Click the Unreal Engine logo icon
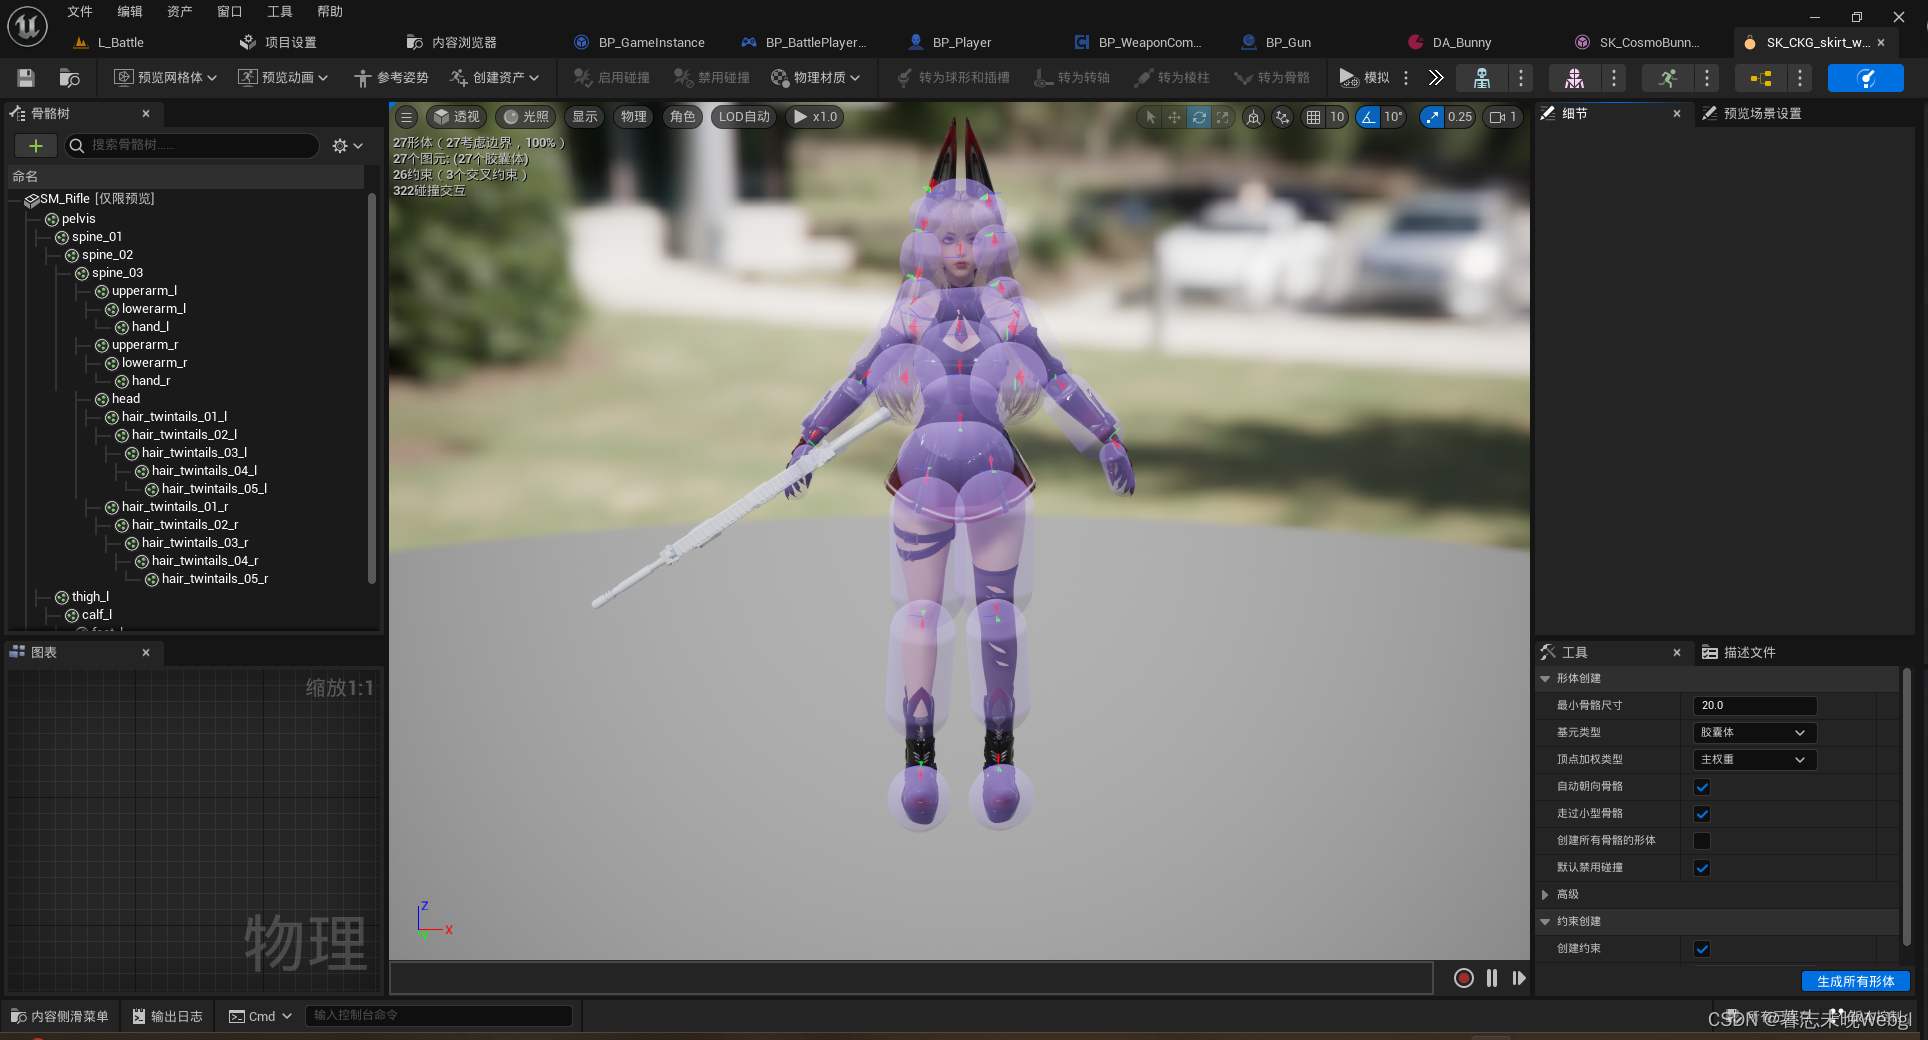 (x=27, y=27)
